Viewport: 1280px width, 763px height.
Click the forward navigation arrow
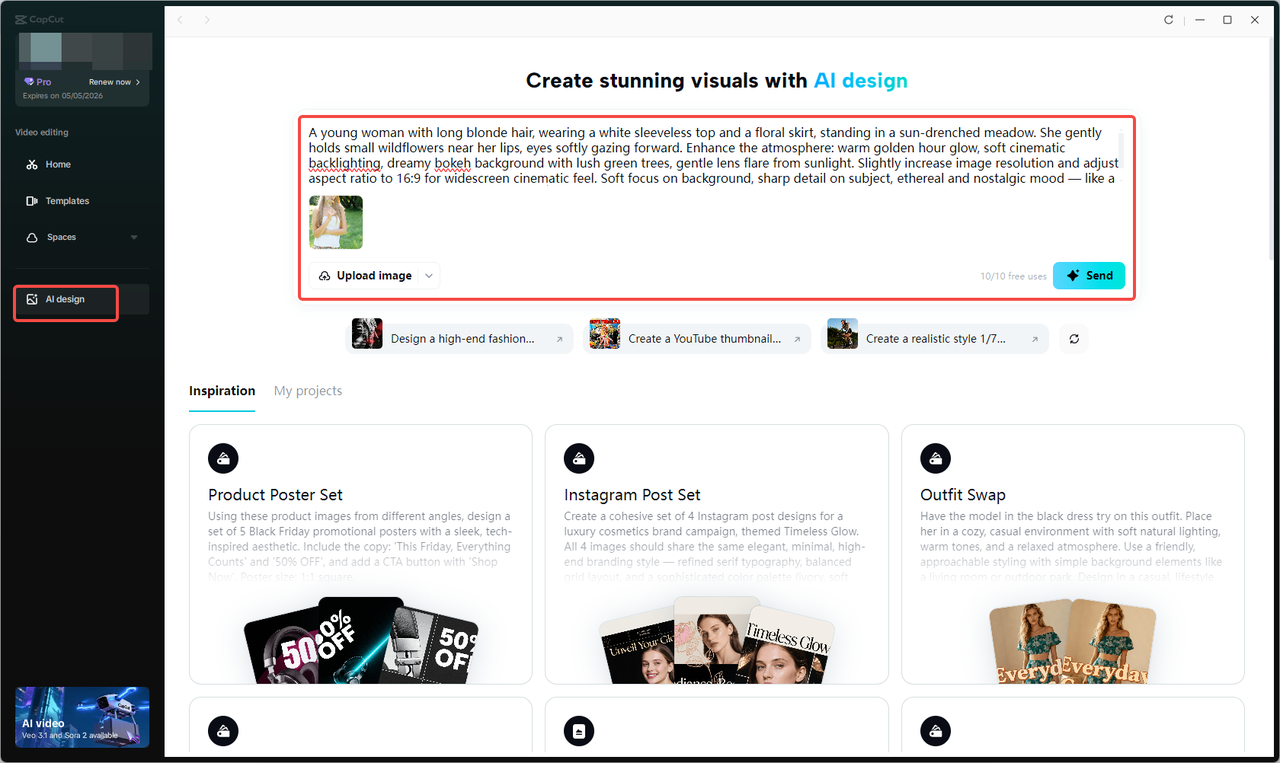pos(207,19)
